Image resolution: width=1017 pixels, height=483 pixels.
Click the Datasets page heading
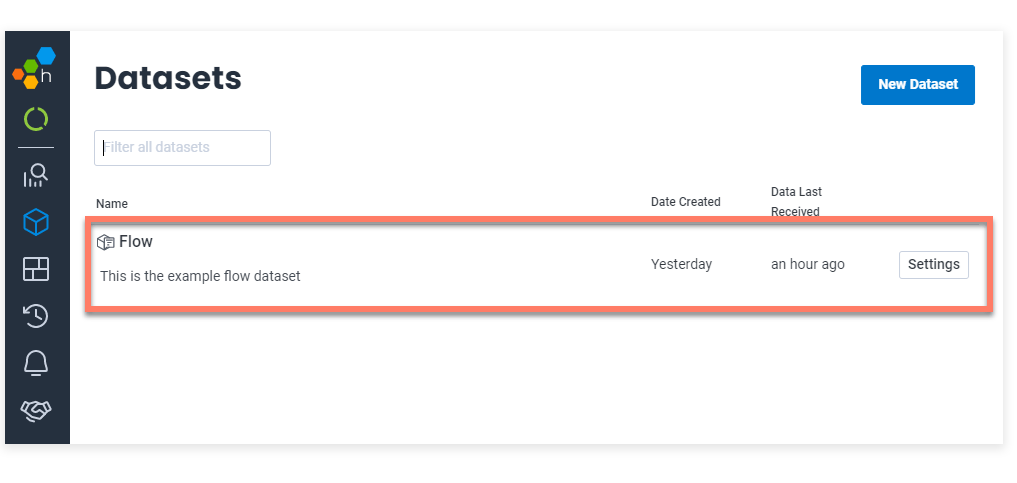(168, 78)
